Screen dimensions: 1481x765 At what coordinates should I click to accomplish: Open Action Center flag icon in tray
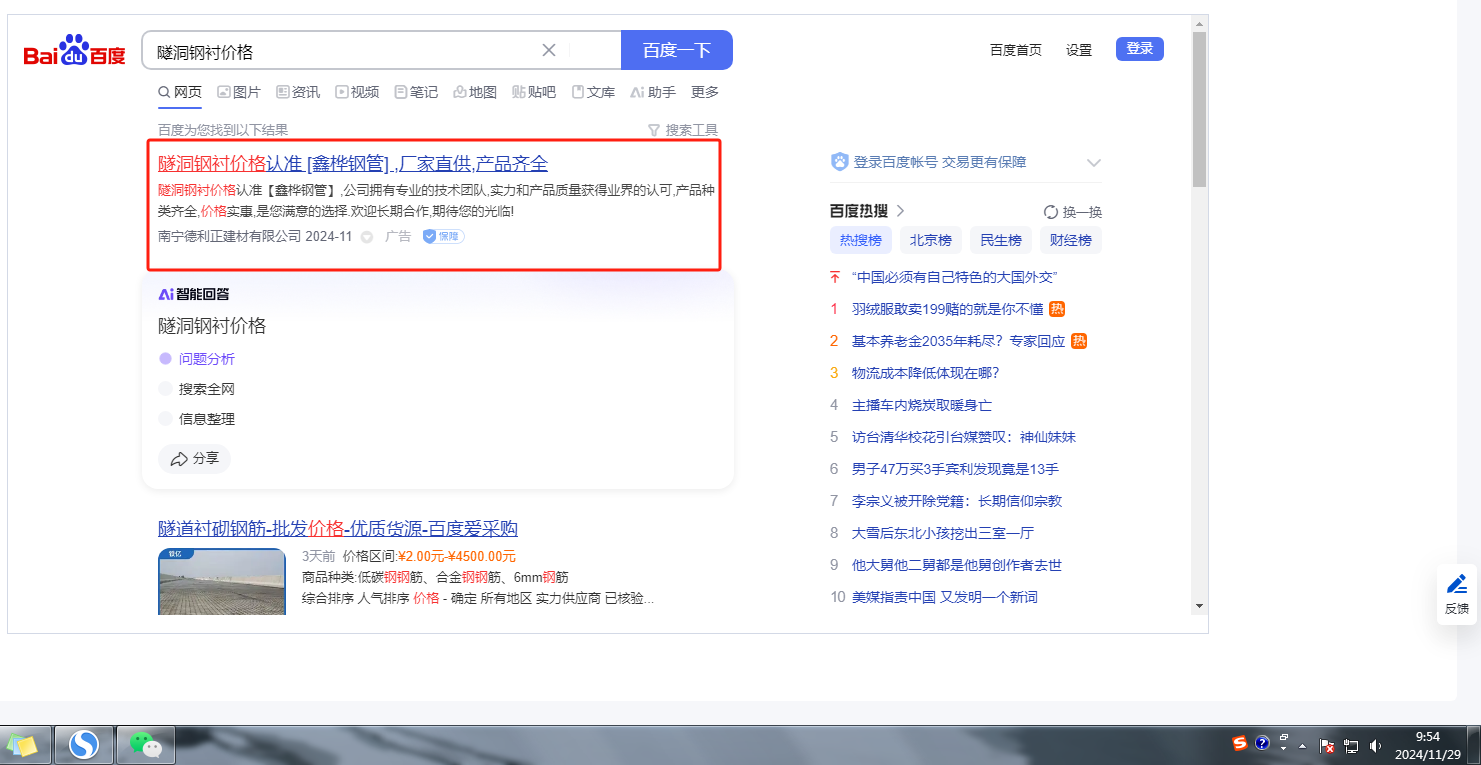point(1328,746)
